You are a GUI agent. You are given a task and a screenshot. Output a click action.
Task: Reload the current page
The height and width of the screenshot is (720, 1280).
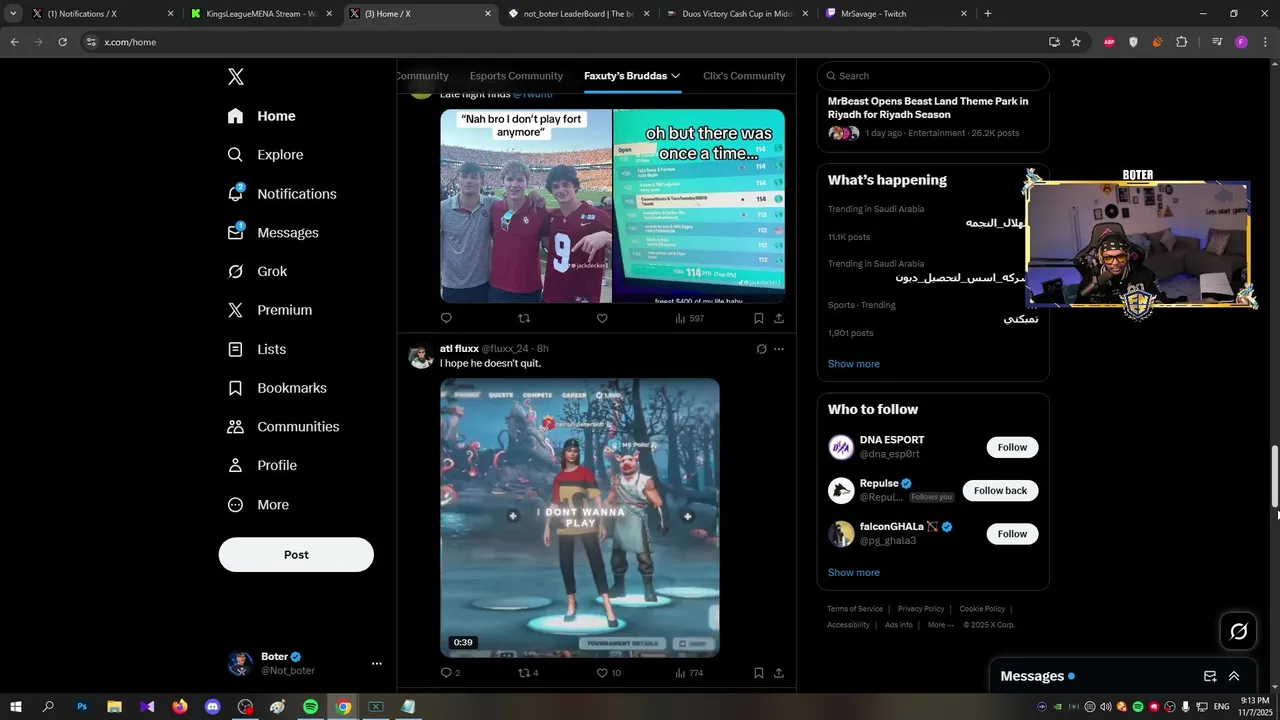[x=62, y=42]
